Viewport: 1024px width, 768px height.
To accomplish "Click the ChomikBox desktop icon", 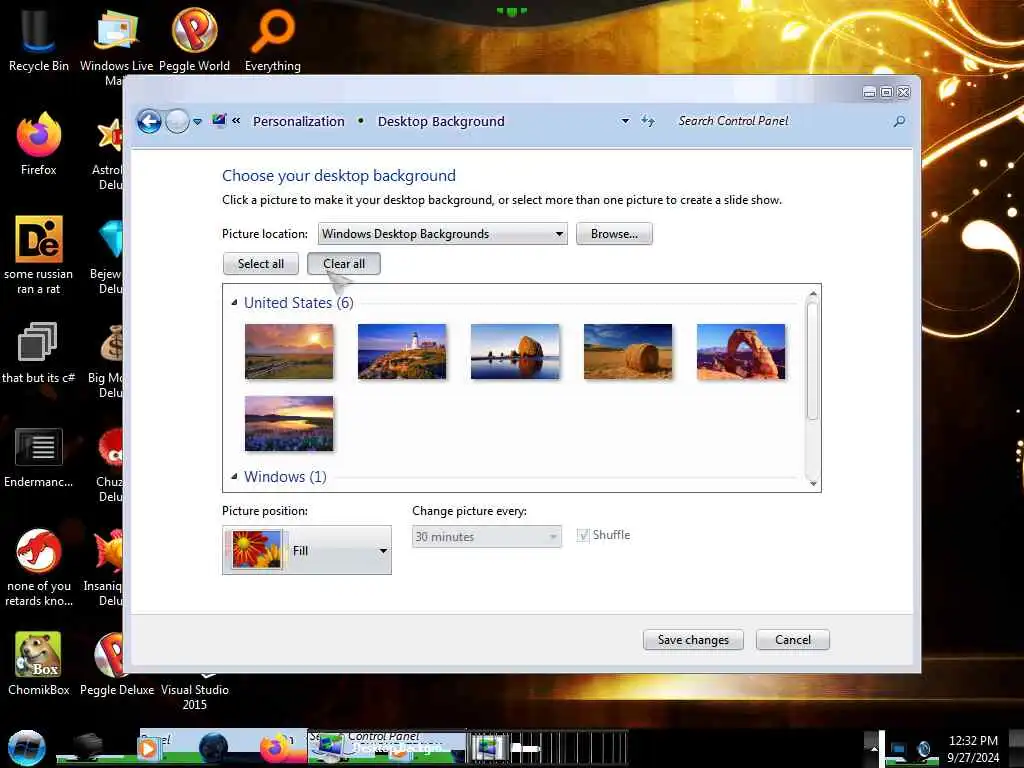I will tap(39, 664).
